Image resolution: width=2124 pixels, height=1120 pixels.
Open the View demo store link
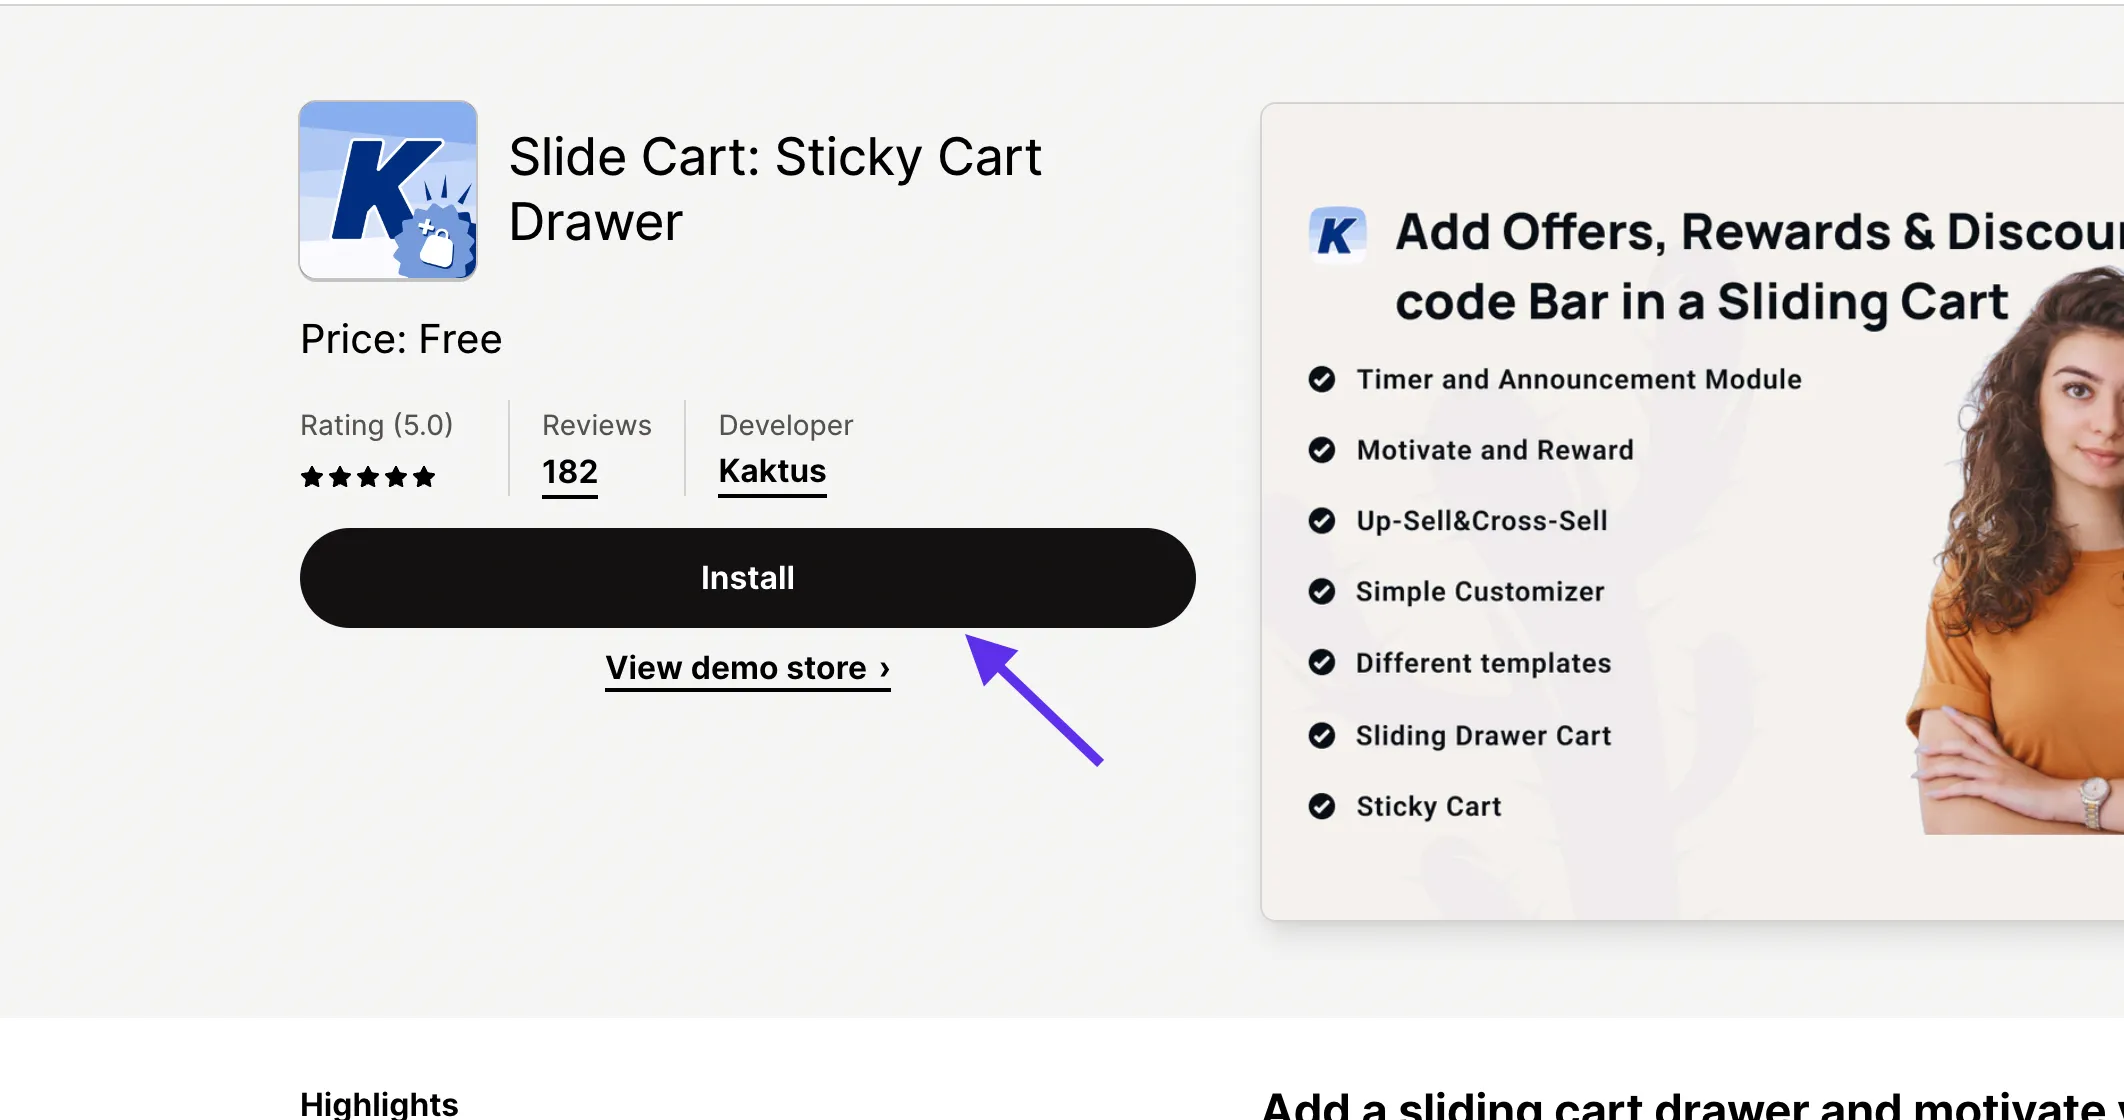point(747,668)
